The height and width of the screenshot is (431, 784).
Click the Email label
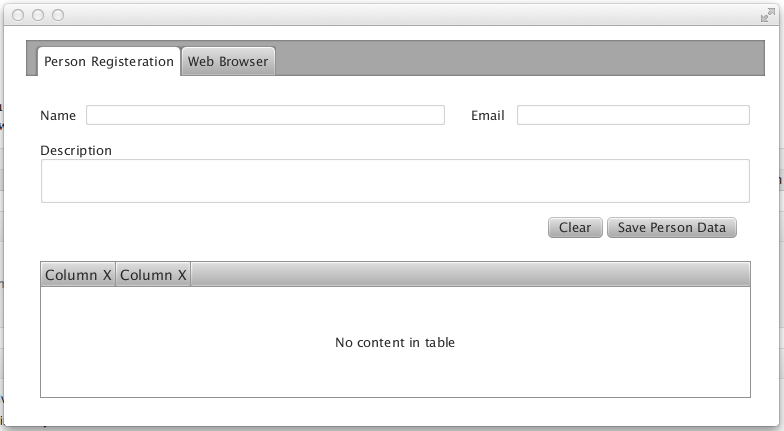pyautogui.click(x=488, y=116)
